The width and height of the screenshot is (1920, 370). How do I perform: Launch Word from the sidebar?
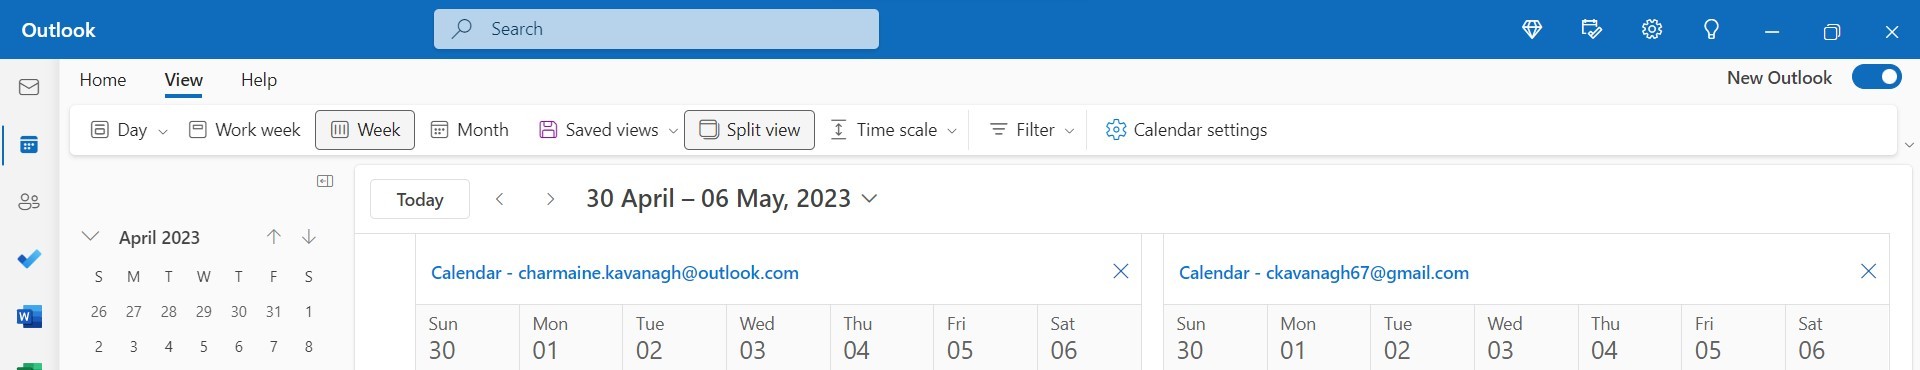tap(29, 317)
